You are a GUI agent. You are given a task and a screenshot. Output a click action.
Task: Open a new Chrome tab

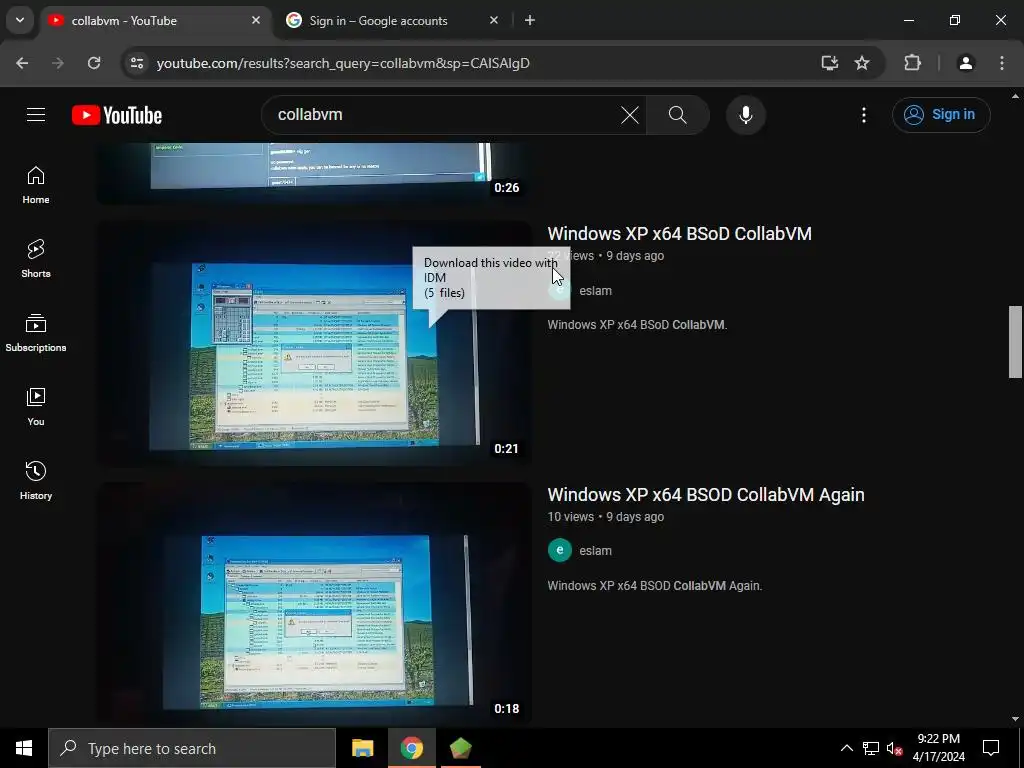coord(530,20)
